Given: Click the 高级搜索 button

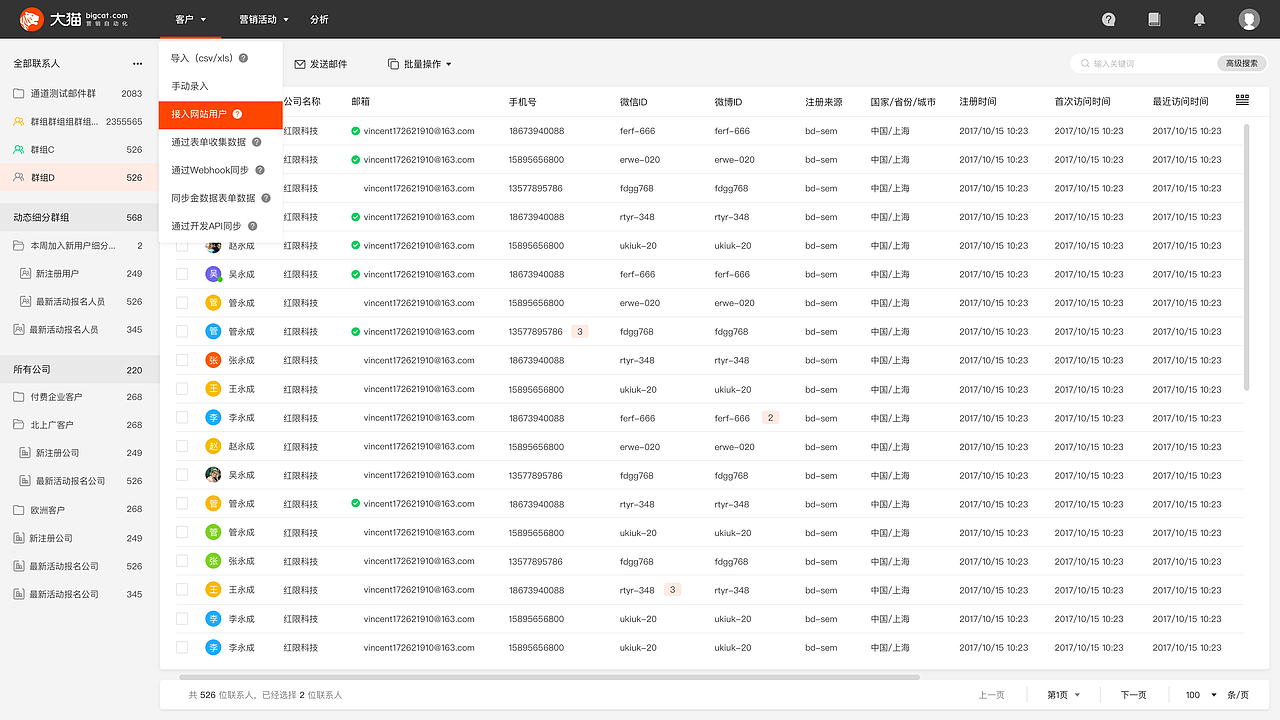Looking at the screenshot, I should [x=1242, y=63].
